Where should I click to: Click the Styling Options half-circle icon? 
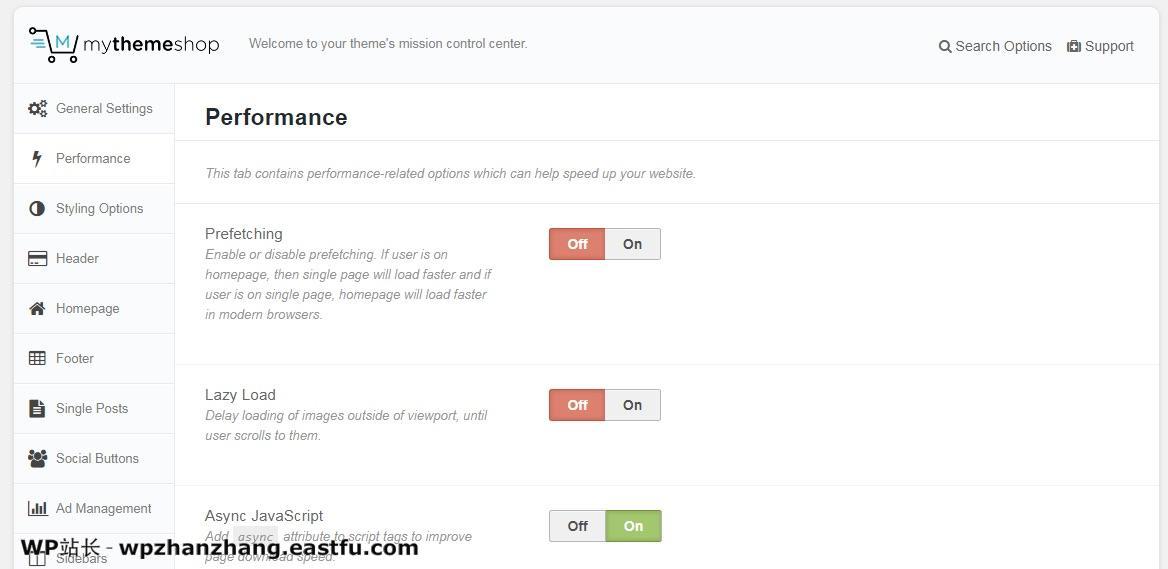(37, 209)
